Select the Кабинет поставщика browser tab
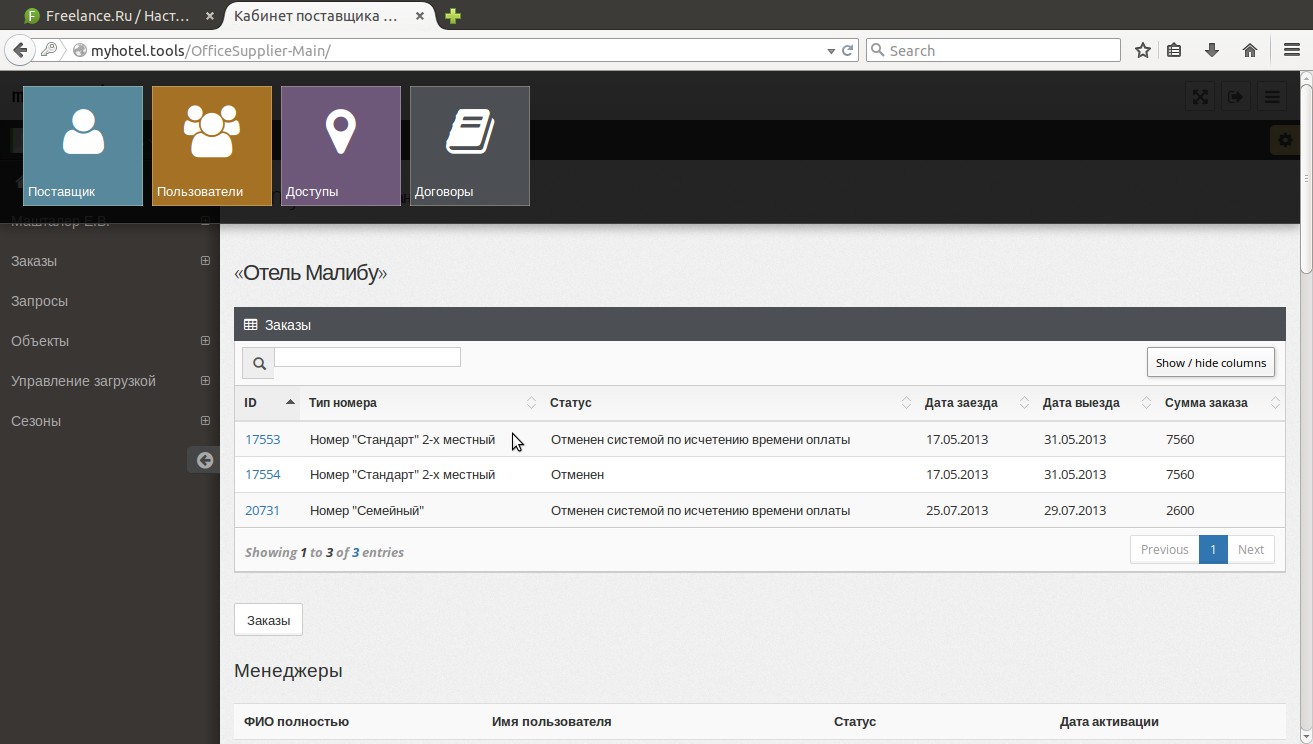Screen dimensions: 1313x744 [x=330, y=17]
